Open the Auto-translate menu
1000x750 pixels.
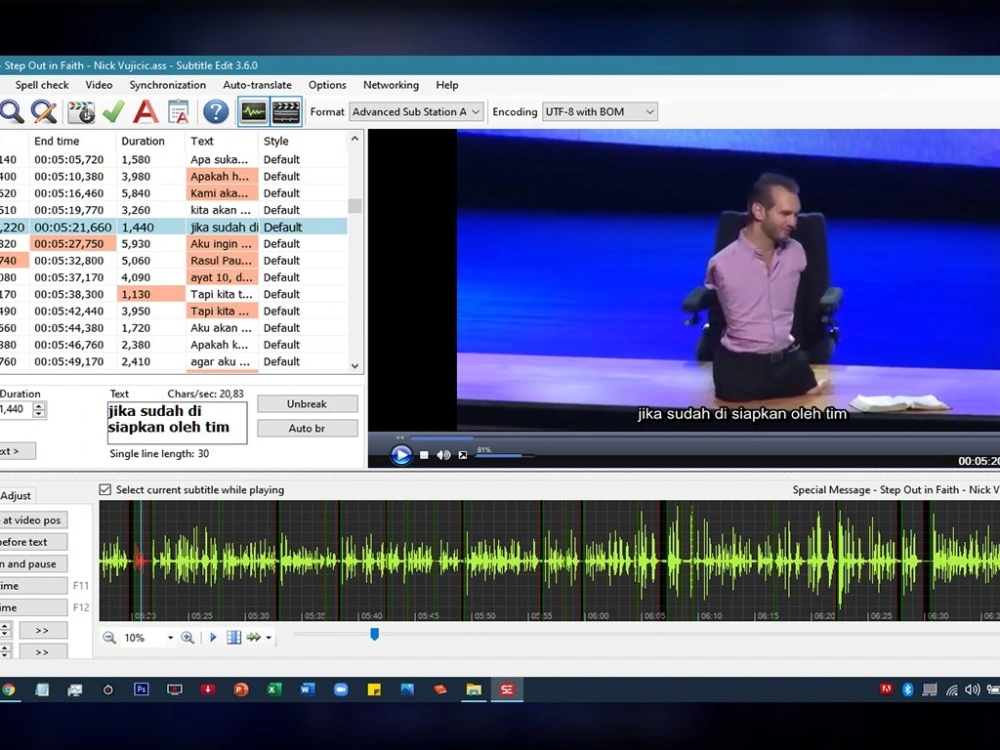coord(257,85)
